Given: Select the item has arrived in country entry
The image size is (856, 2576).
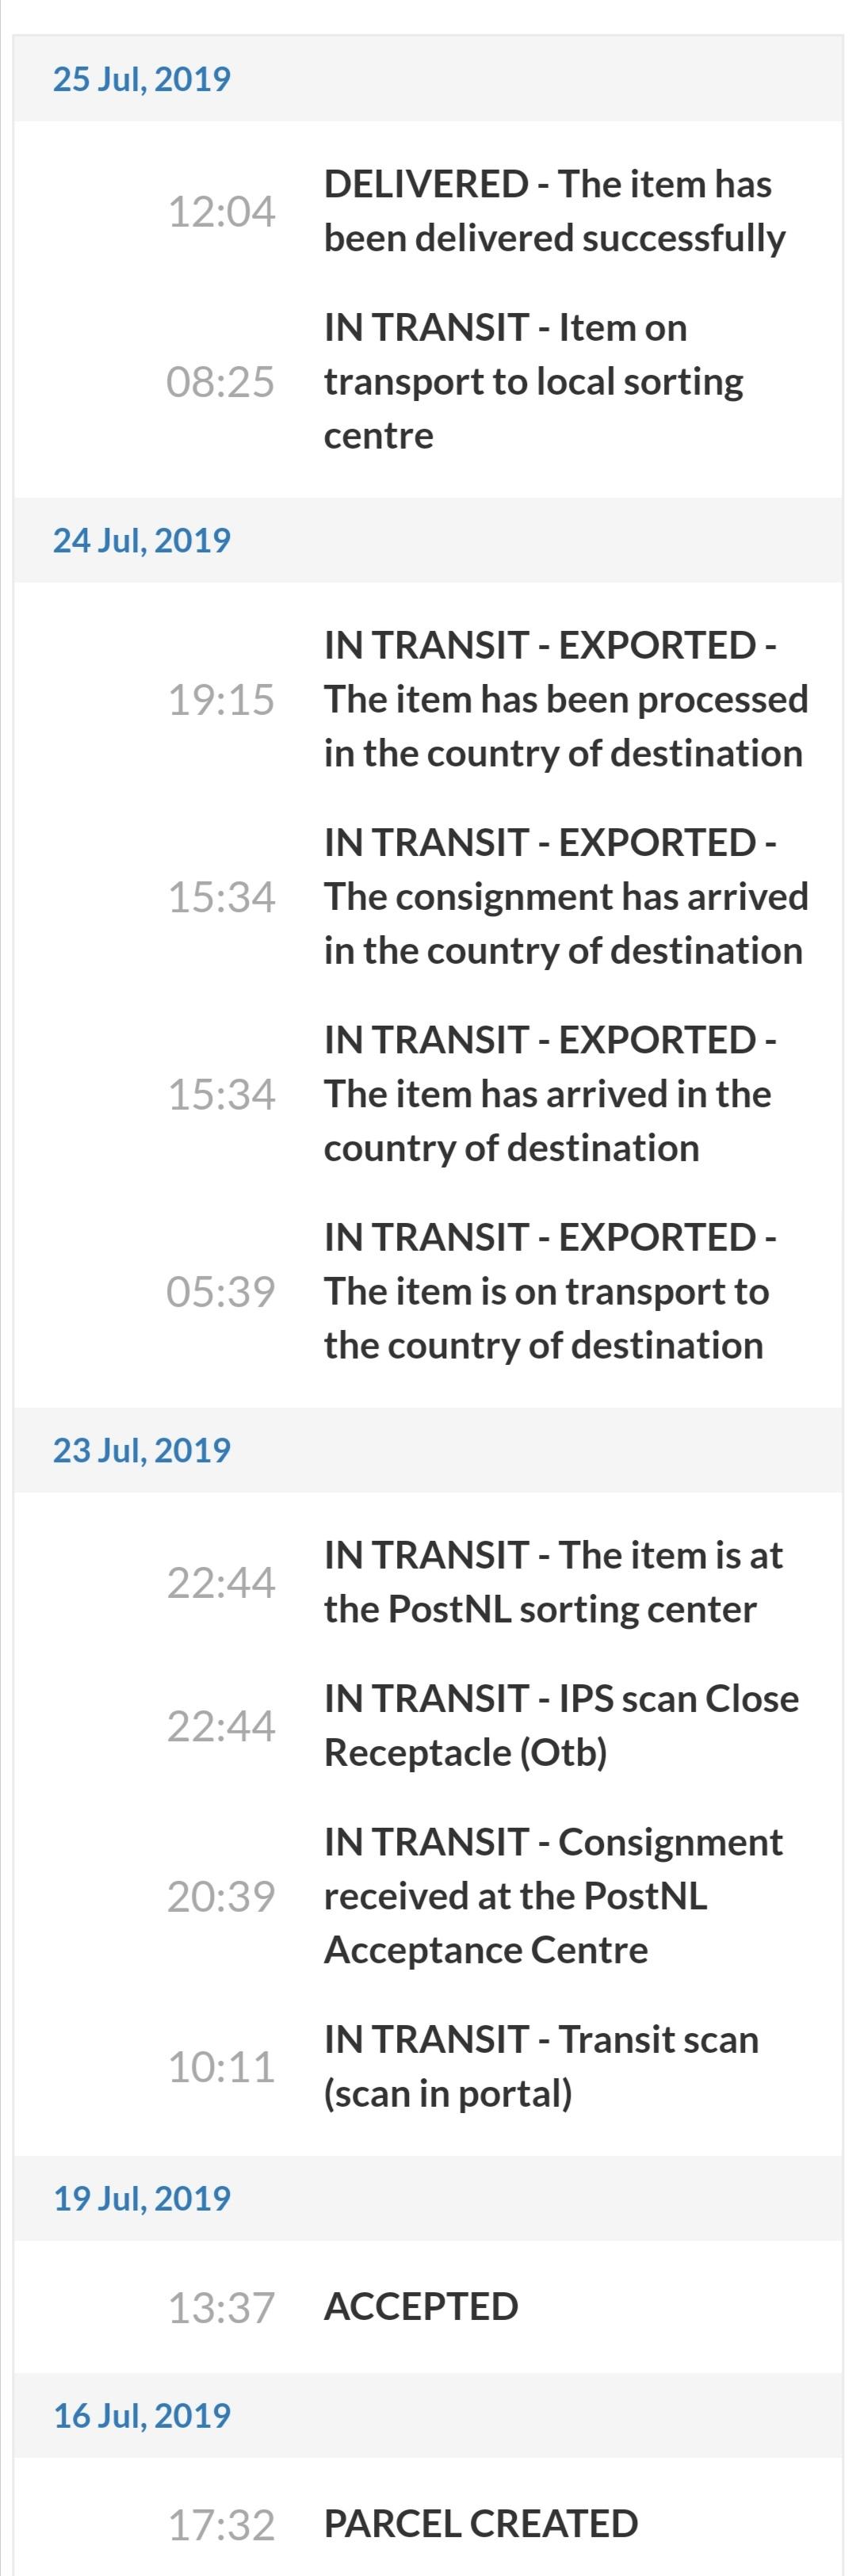Looking at the screenshot, I should point(428,1094).
